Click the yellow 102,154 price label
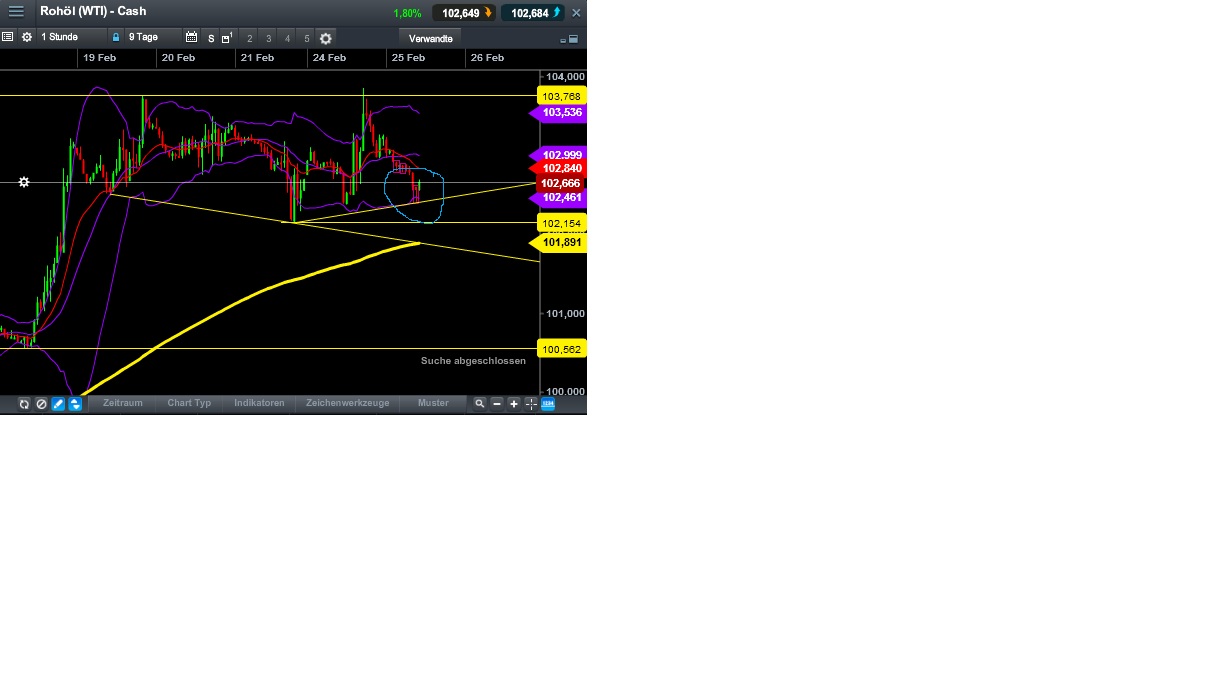The height and width of the screenshot is (698, 1207). (x=560, y=223)
